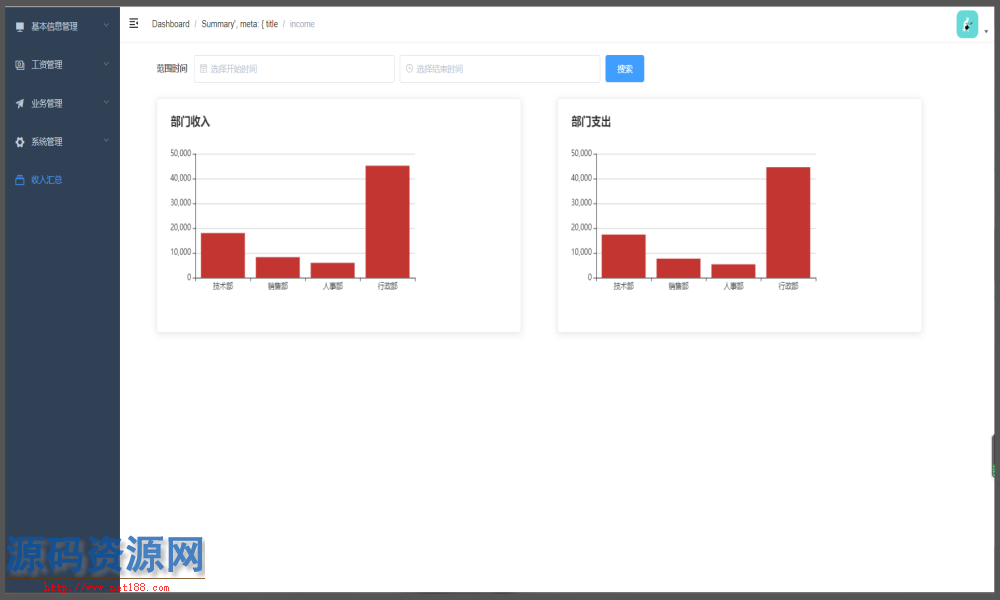Click the monitor icon beside 基本信息管理
The width and height of the screenshot is (1000, 600).
click(x=20, y=27)
